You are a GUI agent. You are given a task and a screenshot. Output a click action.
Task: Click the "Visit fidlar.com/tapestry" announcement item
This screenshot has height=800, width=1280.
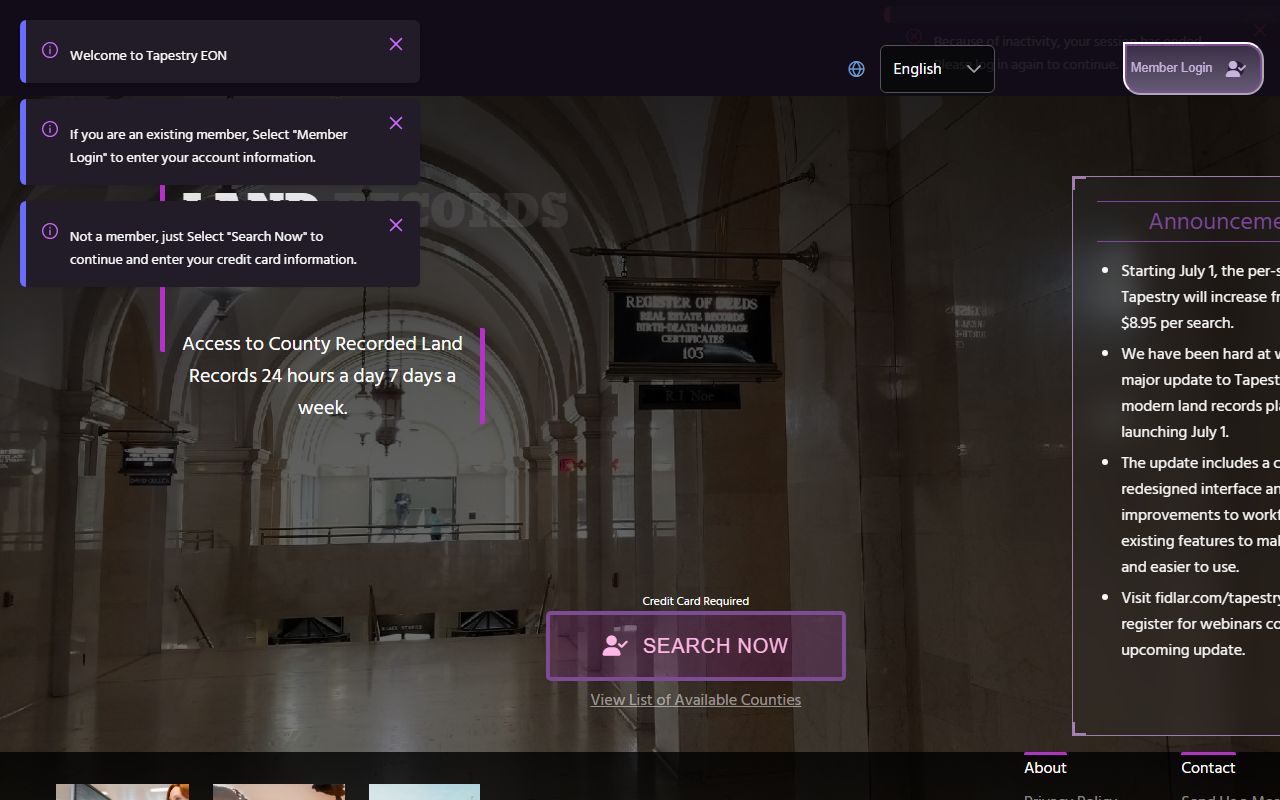coord(1200,623)
